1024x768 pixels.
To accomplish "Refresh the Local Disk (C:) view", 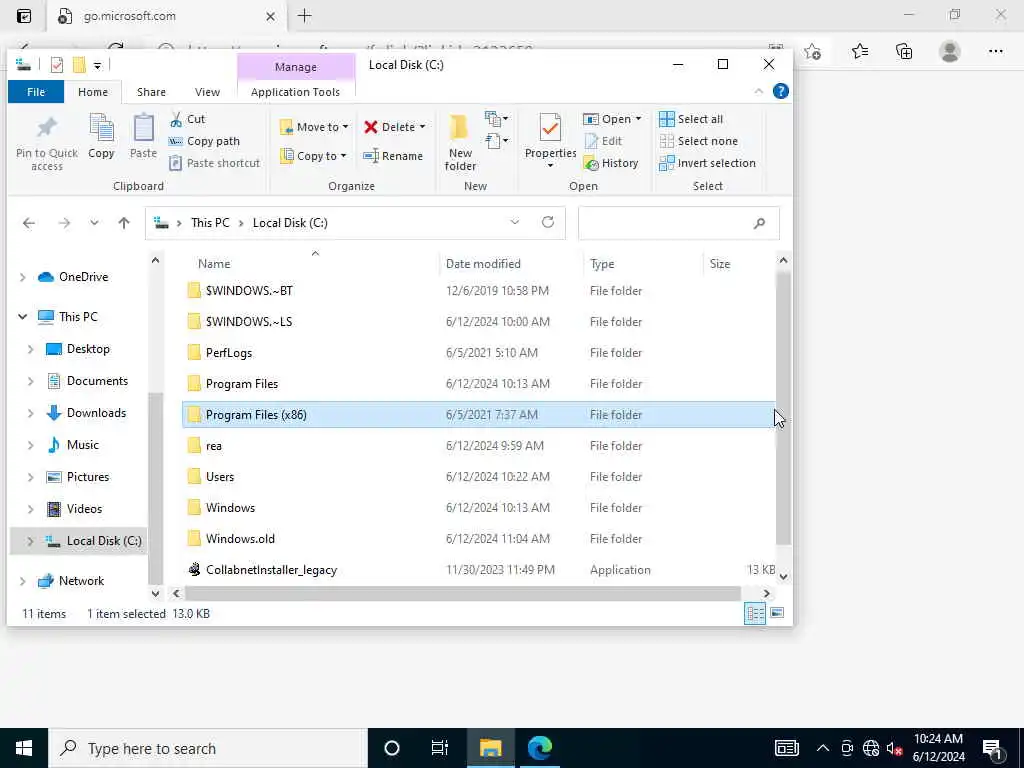I will coord(548,222).
